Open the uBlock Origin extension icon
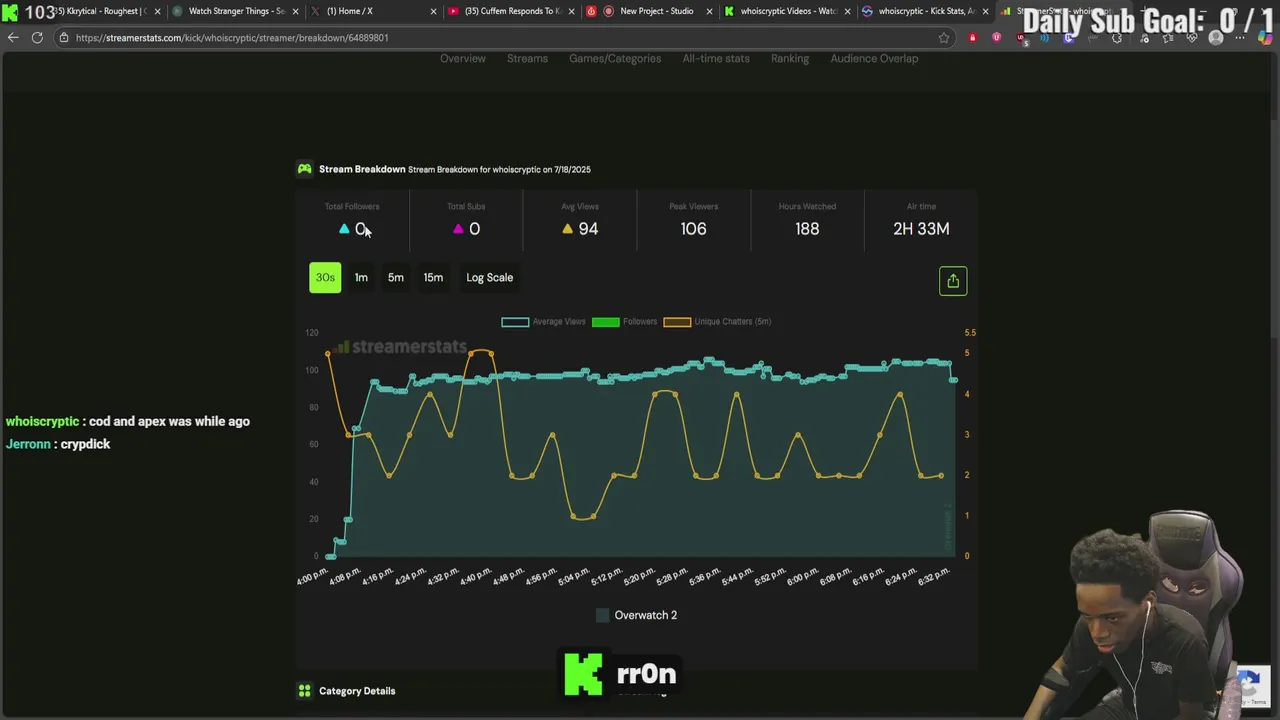The height and width of the screenshot is (720, 1280). (1020, 38)
